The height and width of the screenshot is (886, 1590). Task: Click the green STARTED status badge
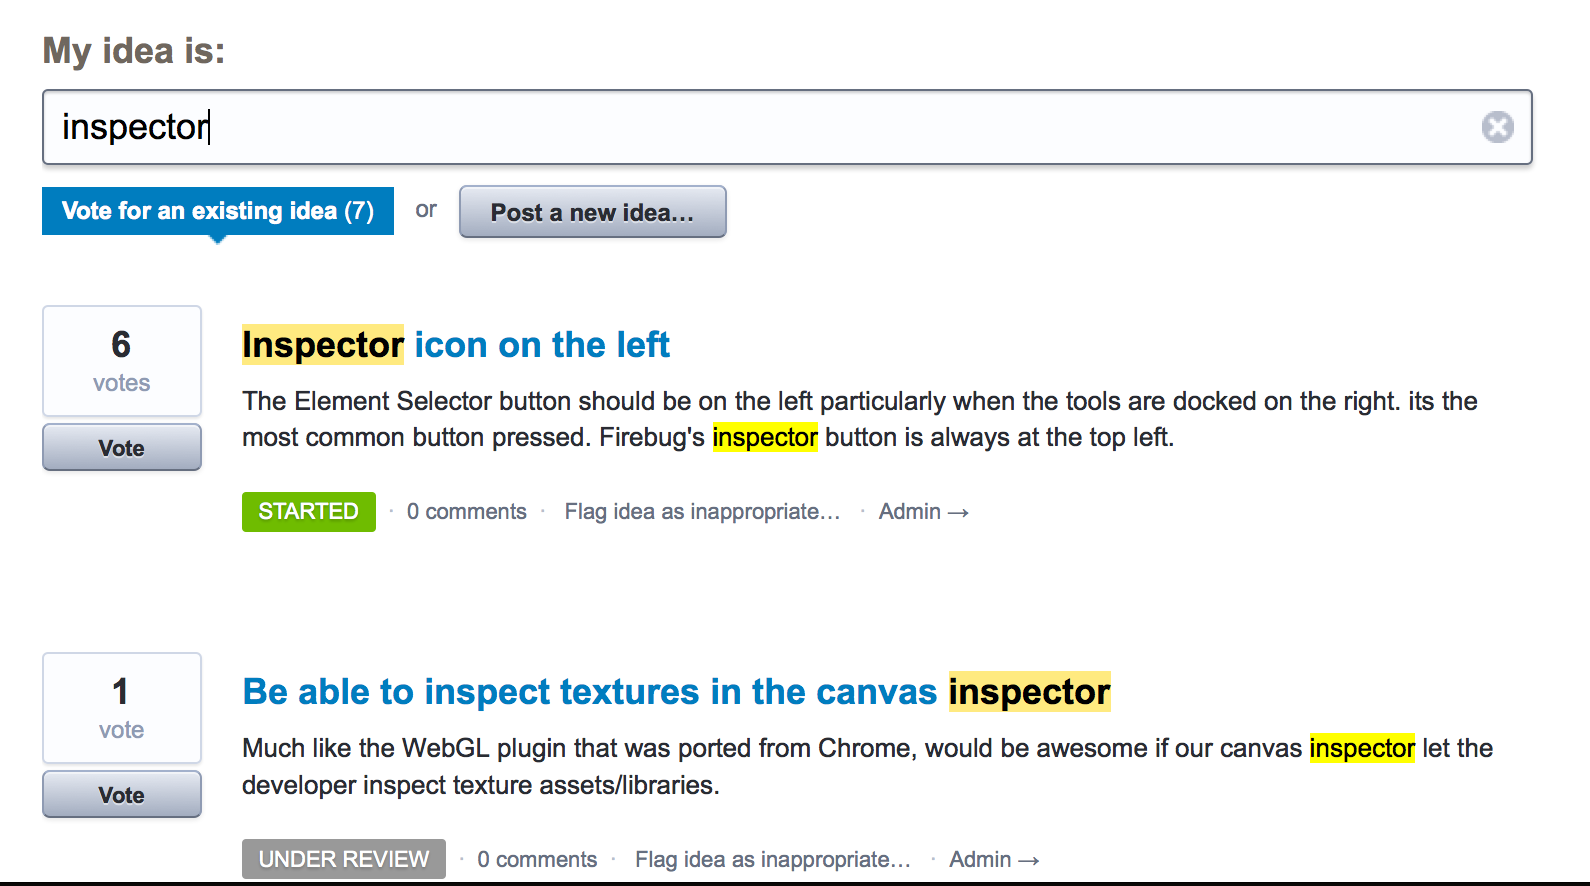click(309, 512)
